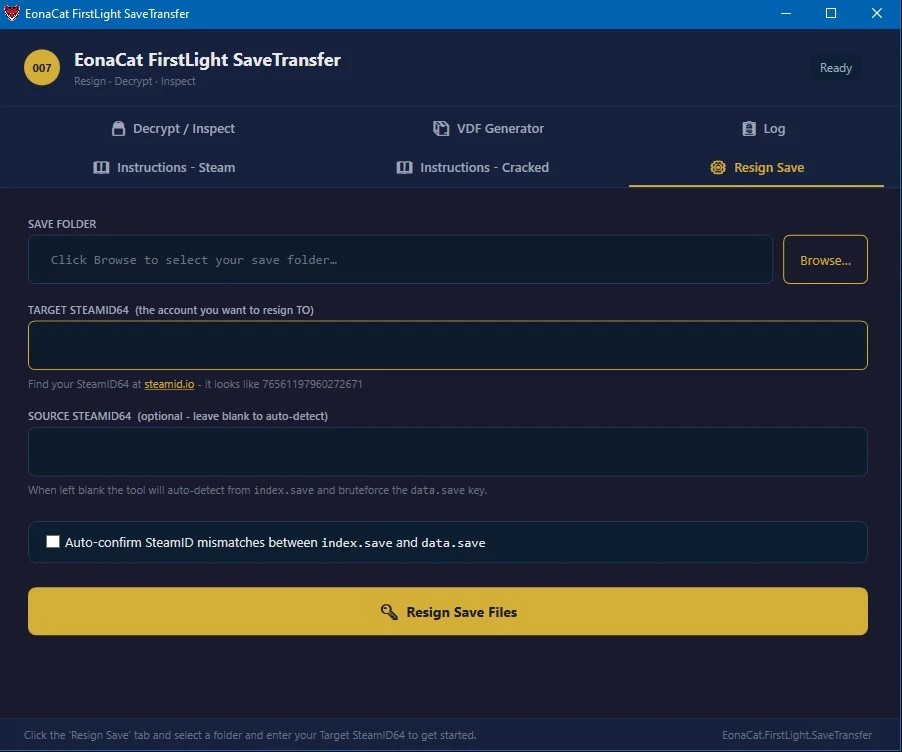Select the Resign Save tab label
Image resolution: width=902 pixels, height=752 pixels.
[769, 167]
